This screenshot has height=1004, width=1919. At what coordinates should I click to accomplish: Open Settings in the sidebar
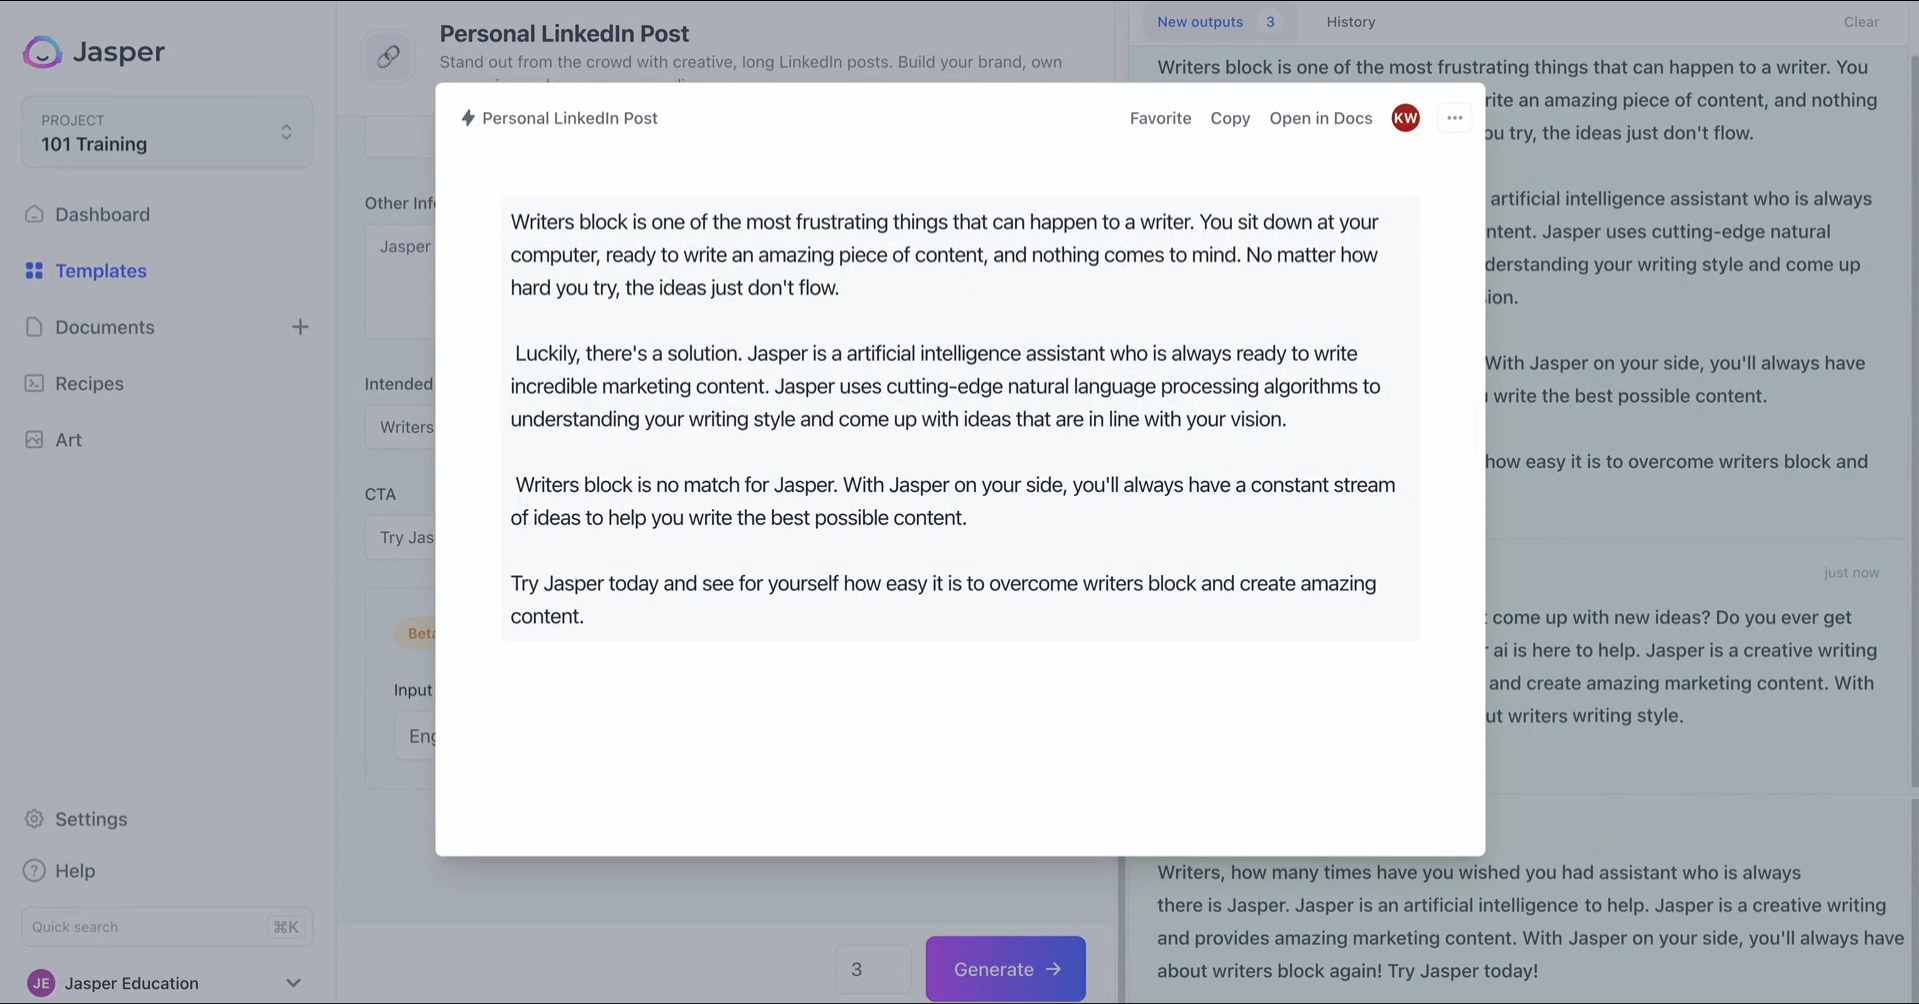click(x=91, y=819)
